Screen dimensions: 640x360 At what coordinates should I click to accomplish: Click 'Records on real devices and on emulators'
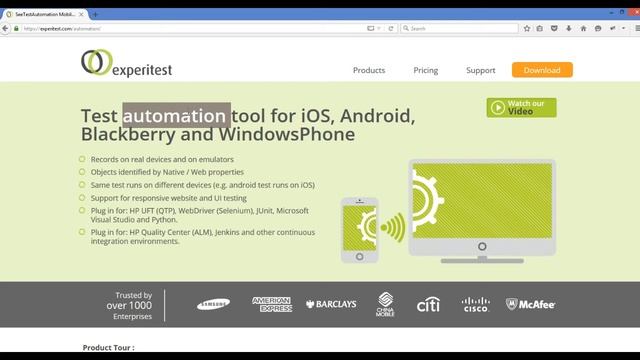click(x=162, y=159)
